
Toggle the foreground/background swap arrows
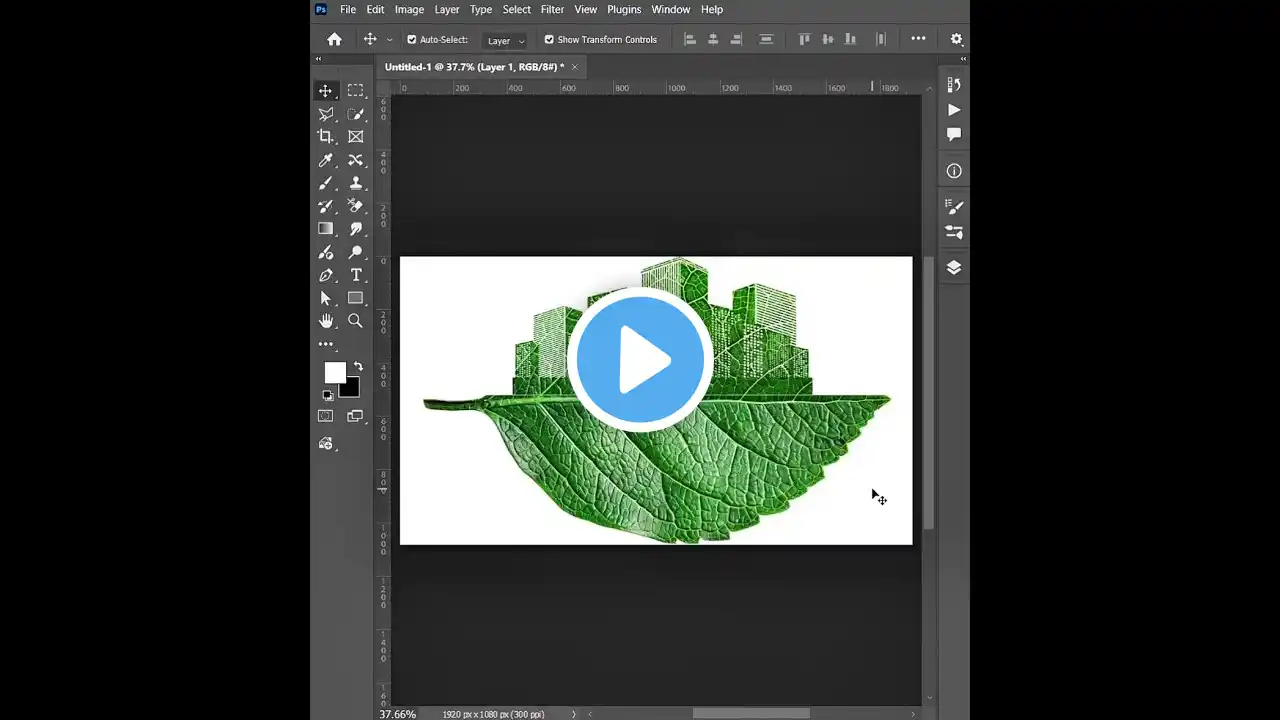point(358,366)
